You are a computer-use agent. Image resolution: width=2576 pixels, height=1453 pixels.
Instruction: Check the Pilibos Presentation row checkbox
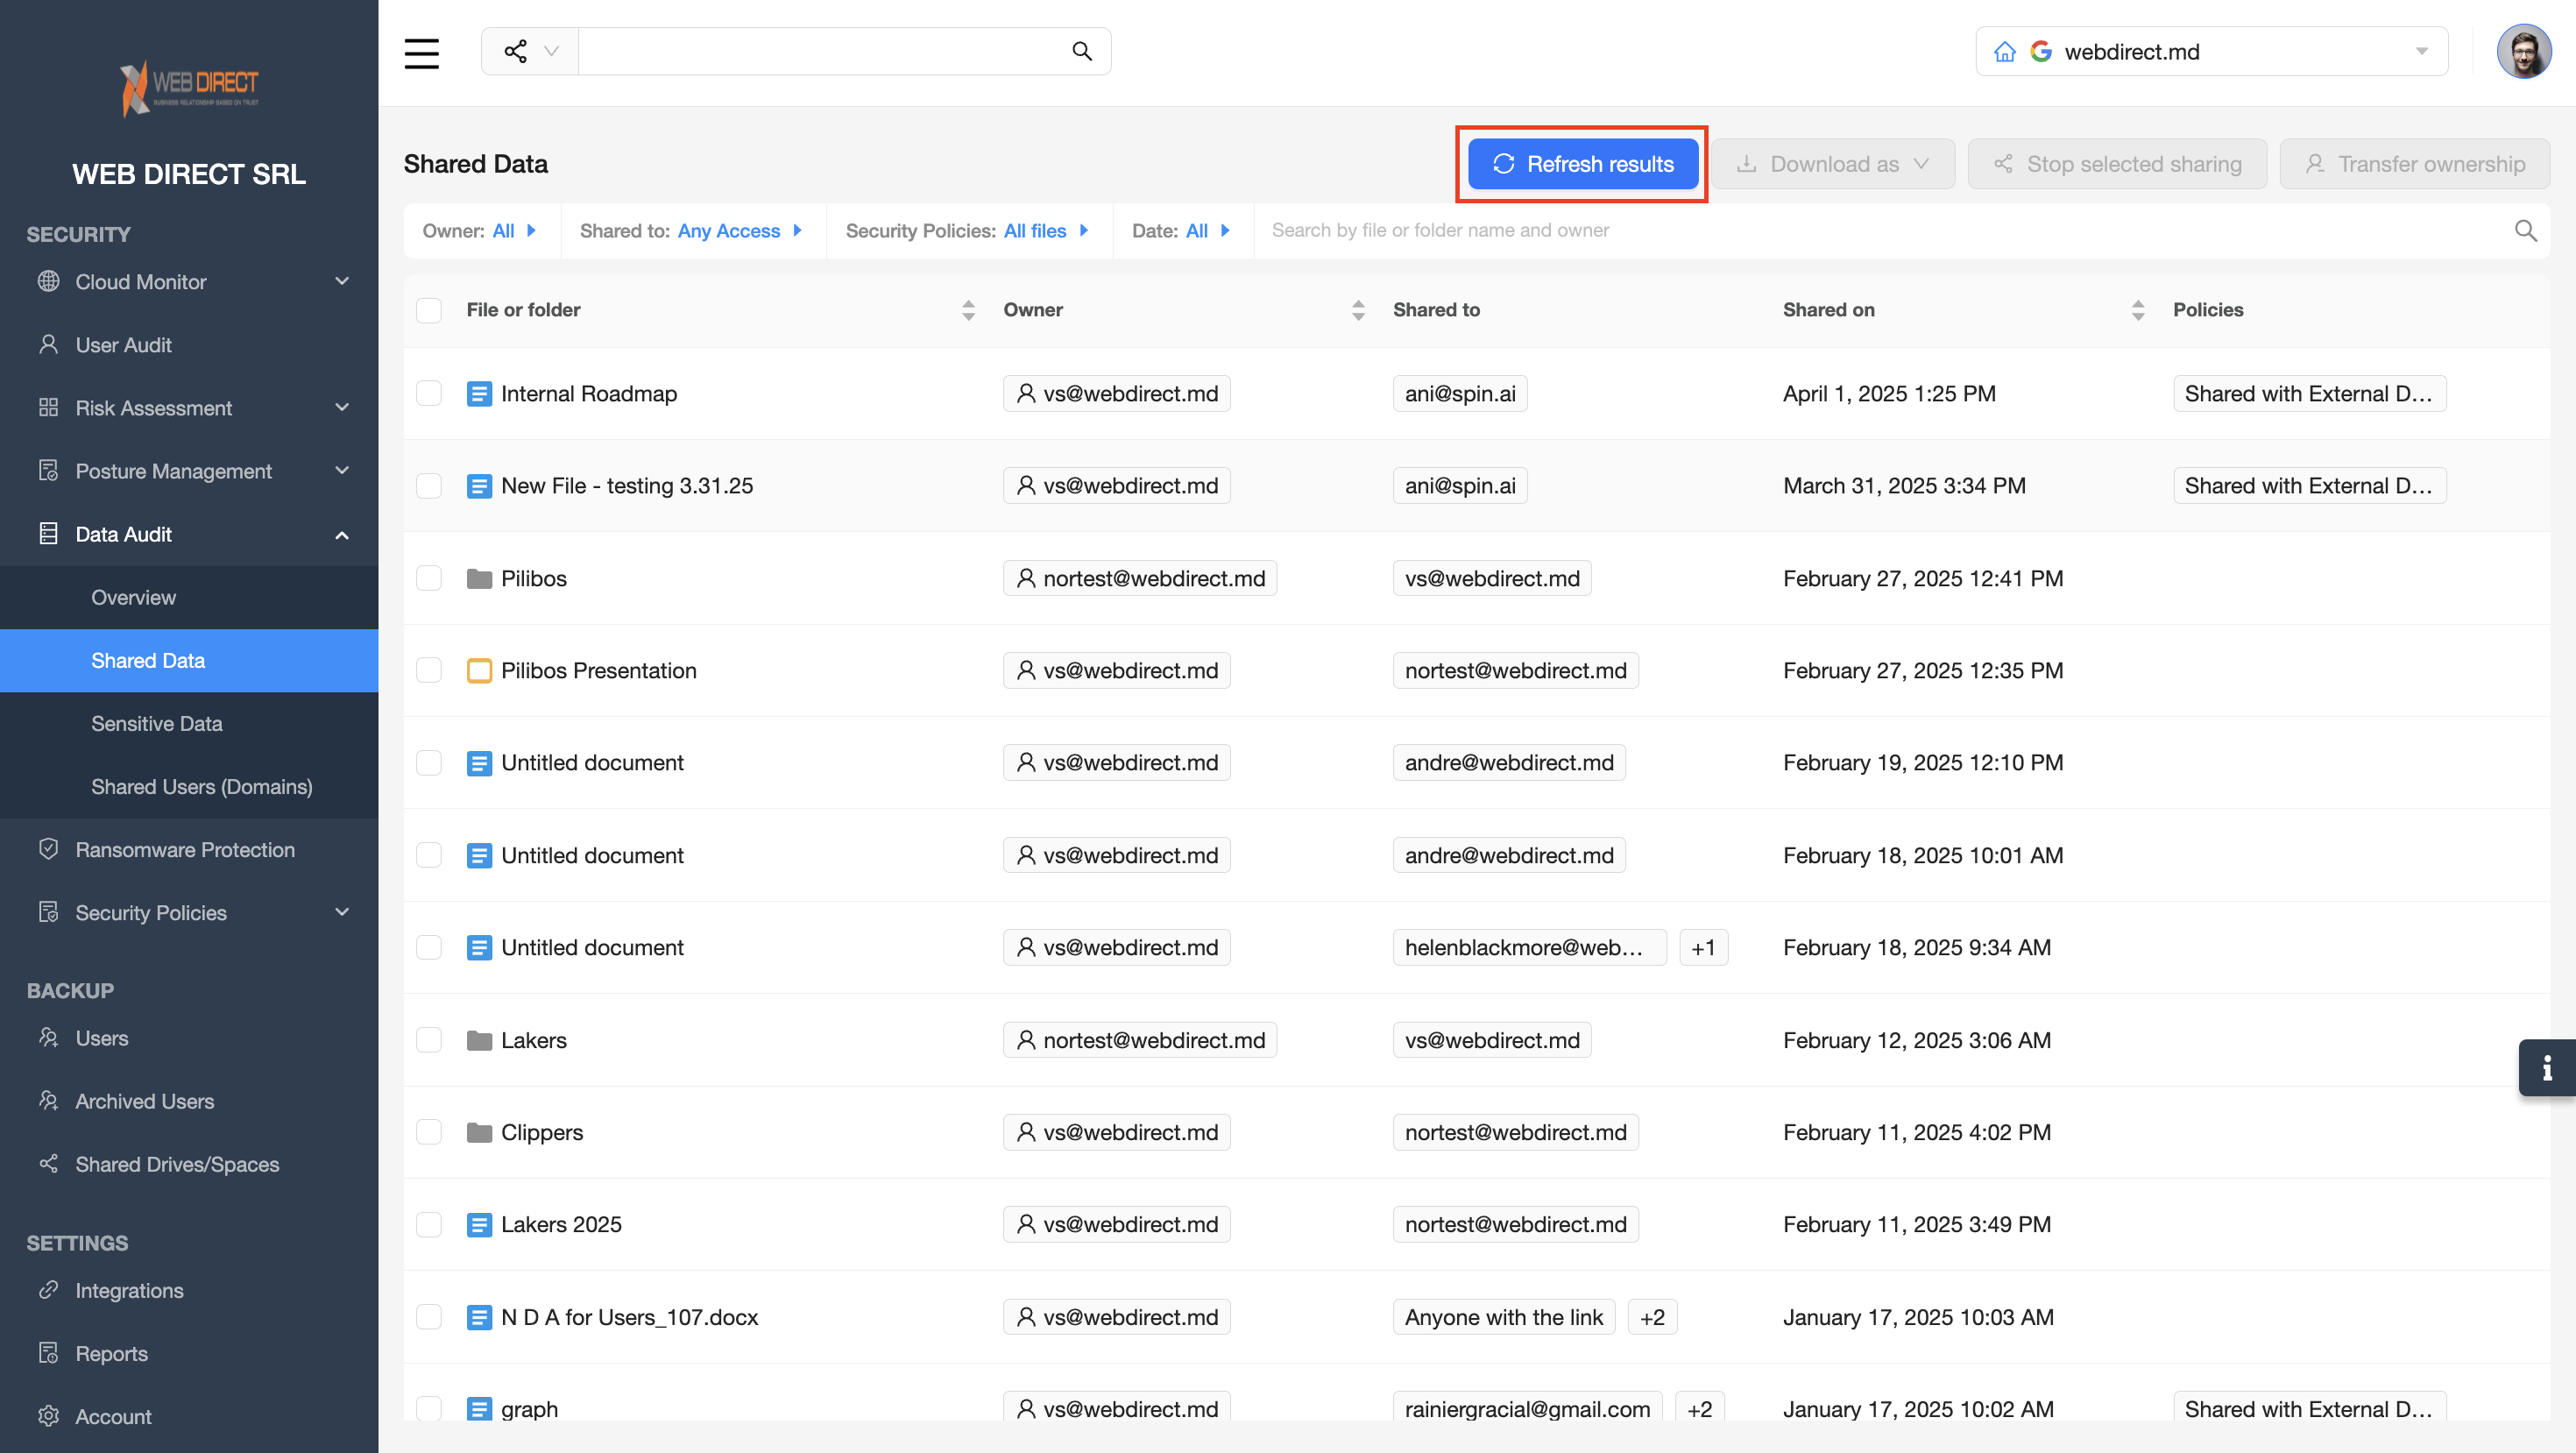click(x=429, y=671)
